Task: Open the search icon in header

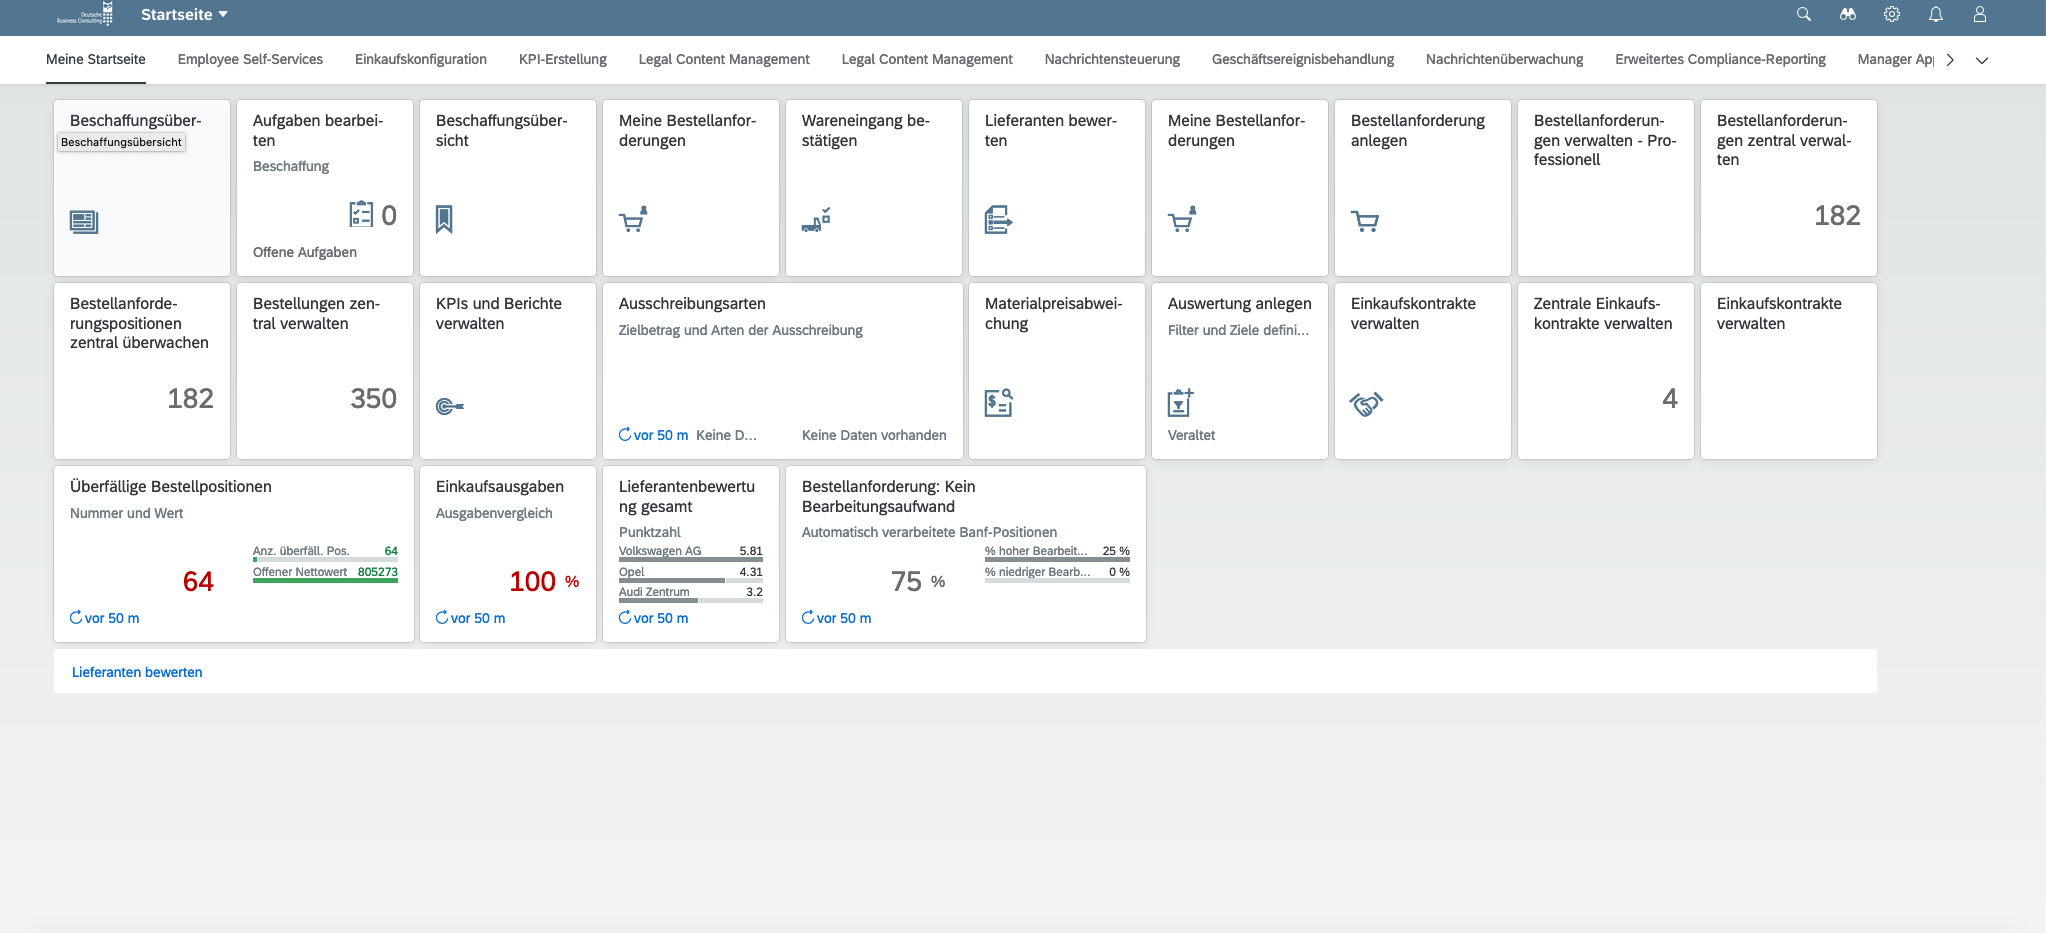Action: pyautogui.click(x=1804, y=14)
